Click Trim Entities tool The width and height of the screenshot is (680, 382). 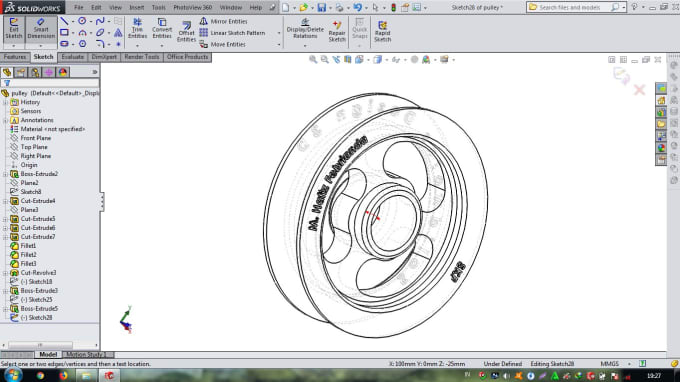click(137, 29)
